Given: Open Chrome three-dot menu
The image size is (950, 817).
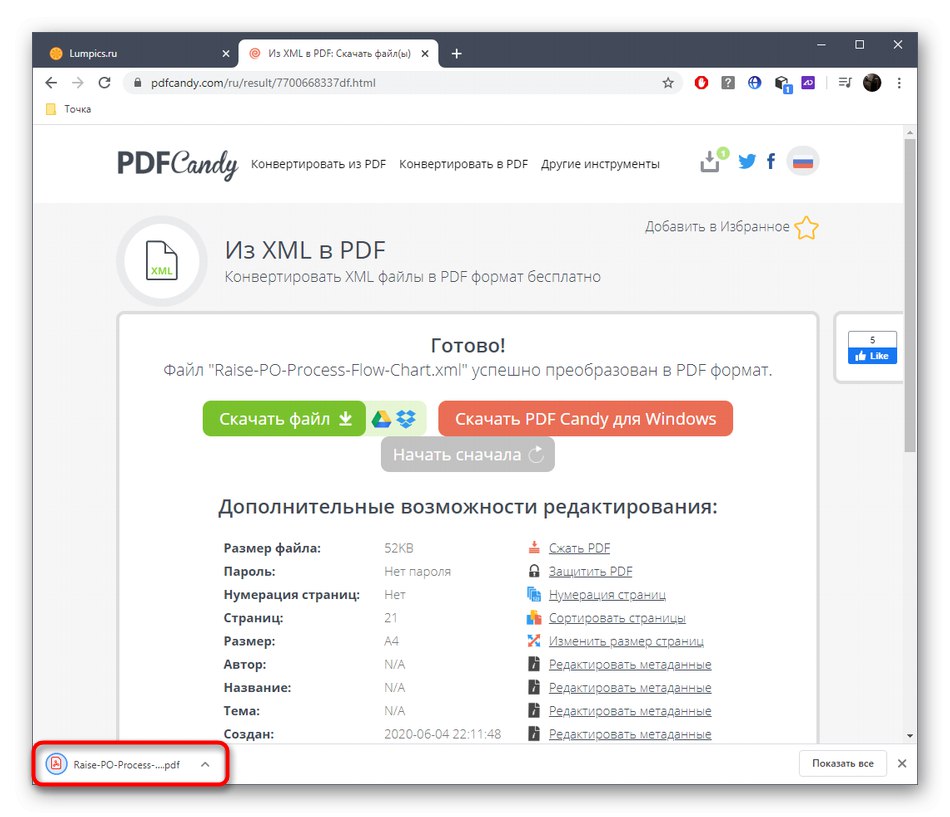Looking at the screenshot, I should click(899, 82).
